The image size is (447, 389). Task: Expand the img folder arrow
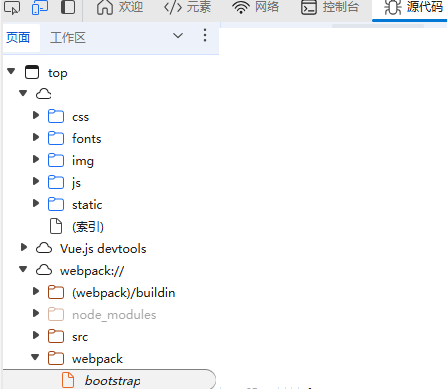[x=36, y=159]
